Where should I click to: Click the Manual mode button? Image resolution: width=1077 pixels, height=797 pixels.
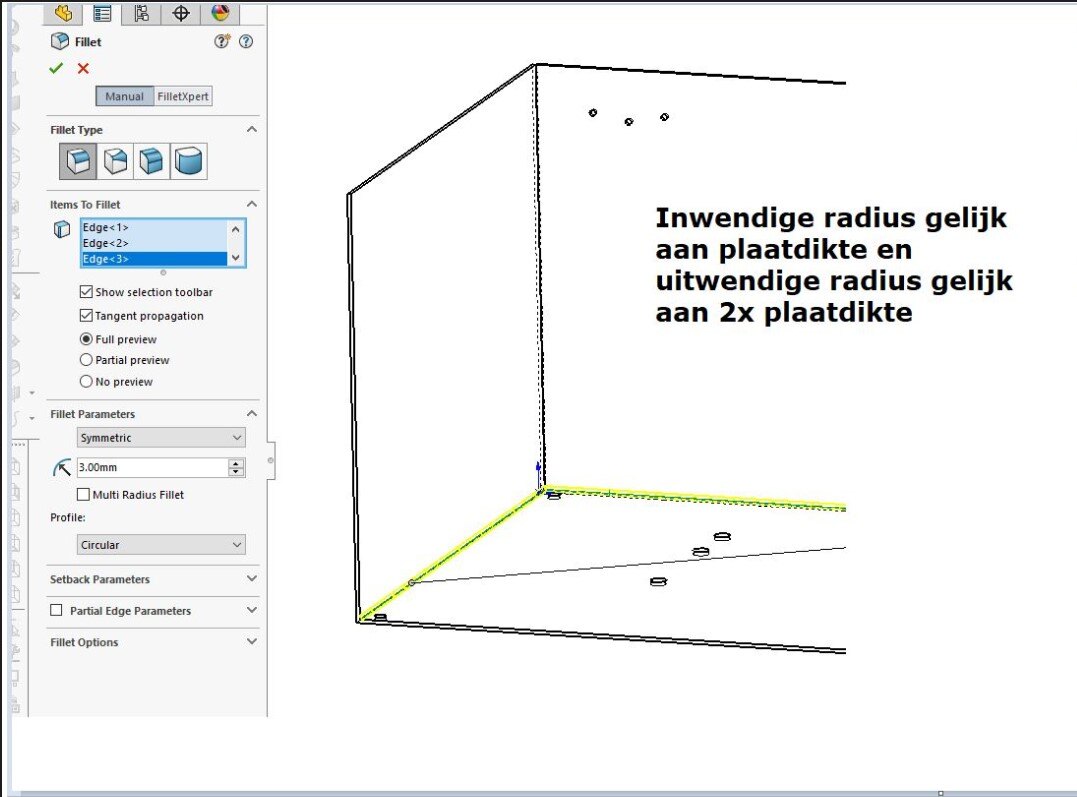125,97
